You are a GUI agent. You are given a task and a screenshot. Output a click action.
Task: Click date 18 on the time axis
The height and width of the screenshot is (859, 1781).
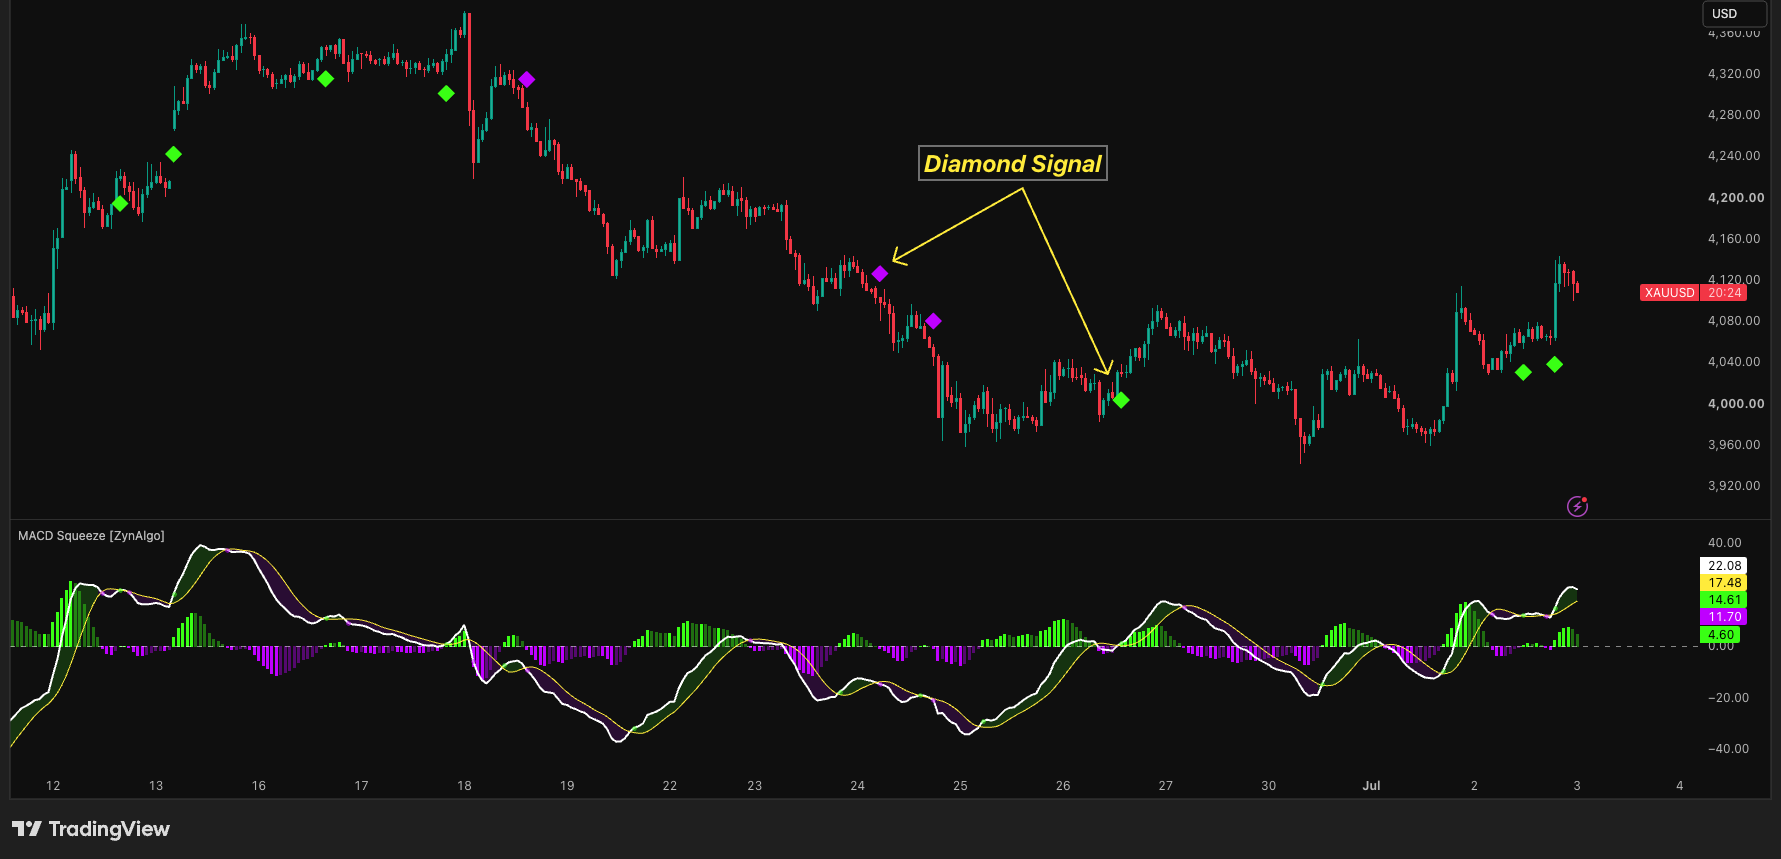(464, 786)
